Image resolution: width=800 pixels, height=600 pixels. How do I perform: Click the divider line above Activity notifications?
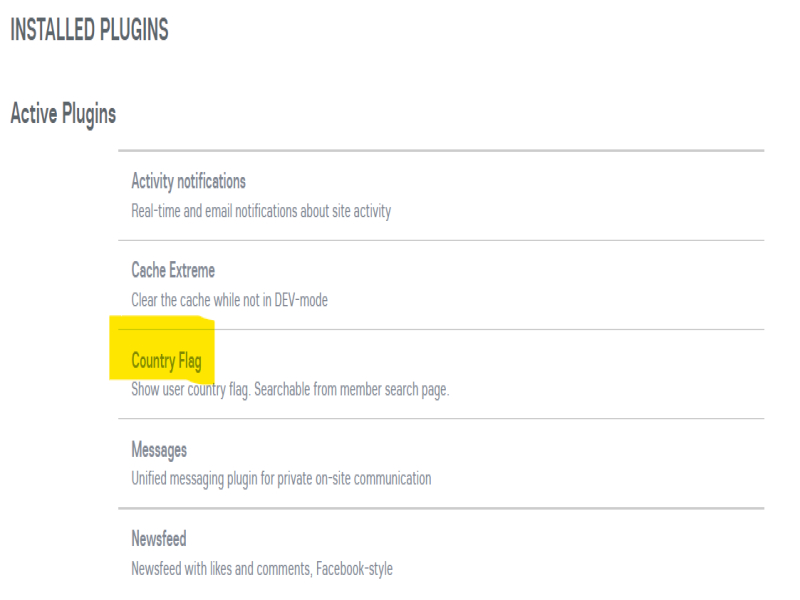click(440, 151)
